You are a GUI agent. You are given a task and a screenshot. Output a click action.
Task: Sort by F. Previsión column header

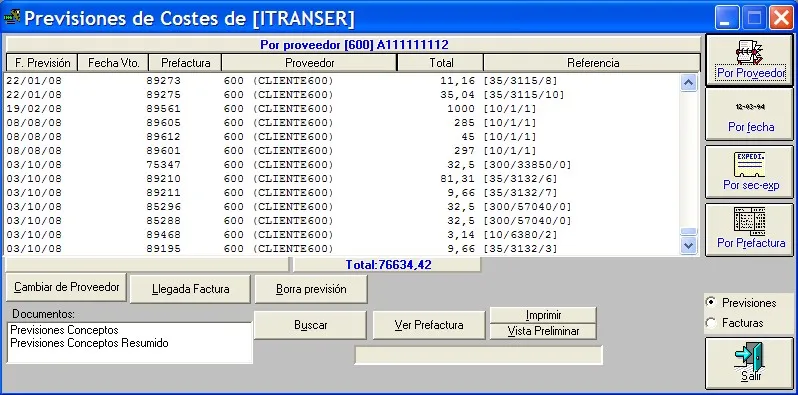42,63
